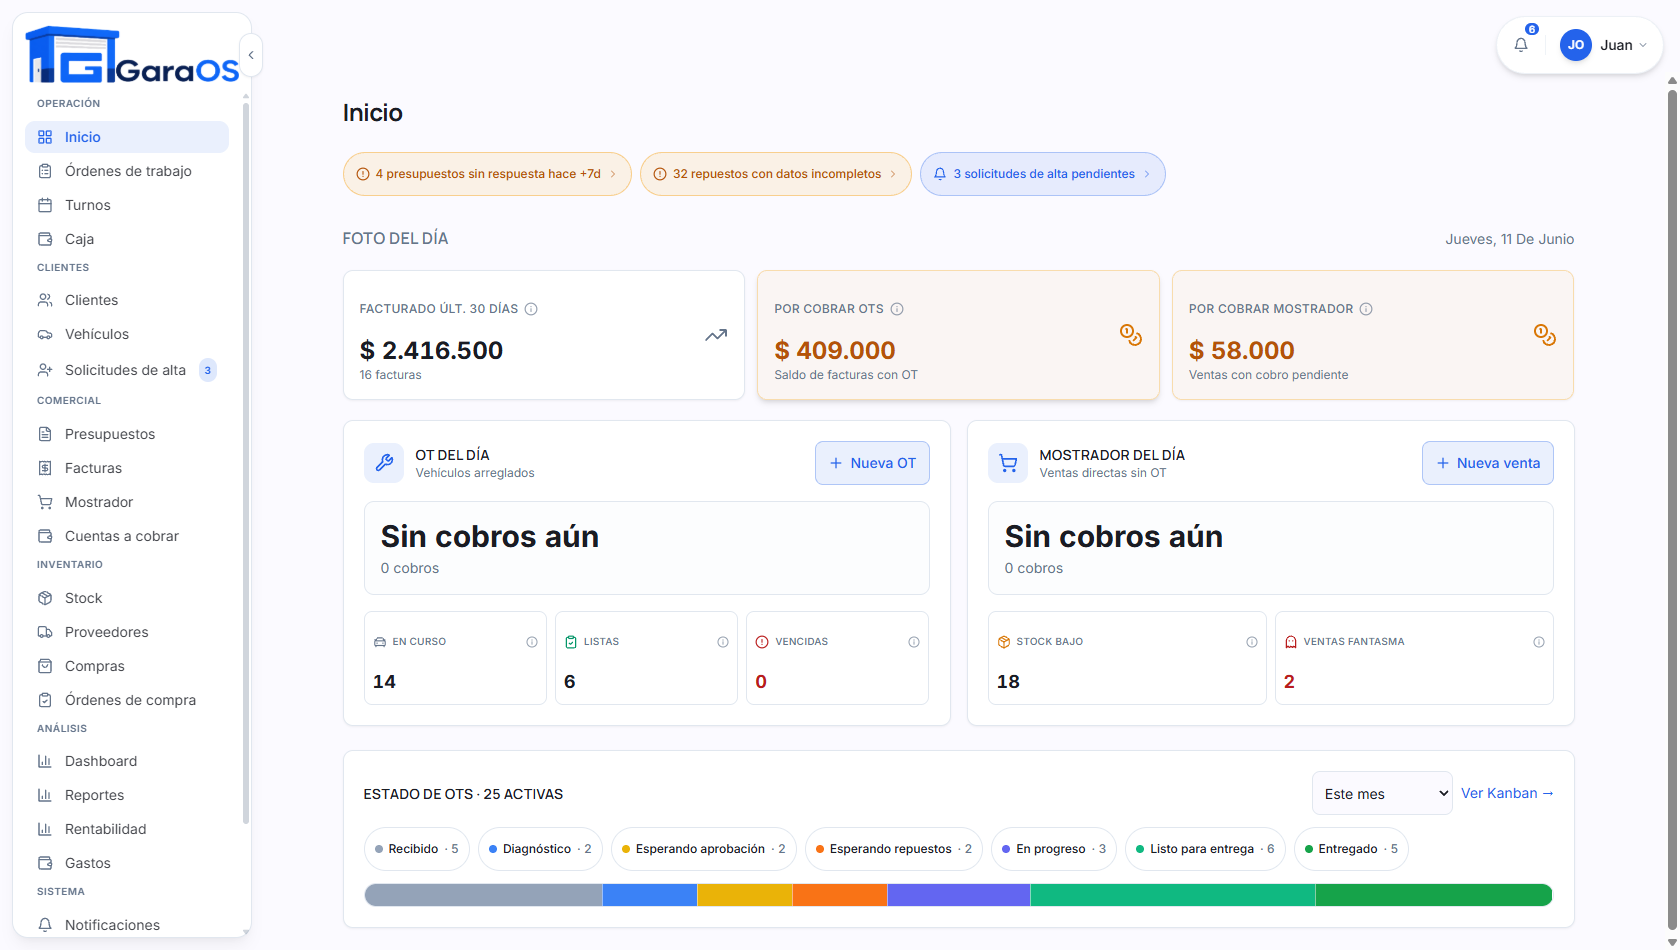Image resolution: width=1680 pixels, height=950 pixels.
Task: Open Rentabilidad in the sidebar
Action: [127, 829]
